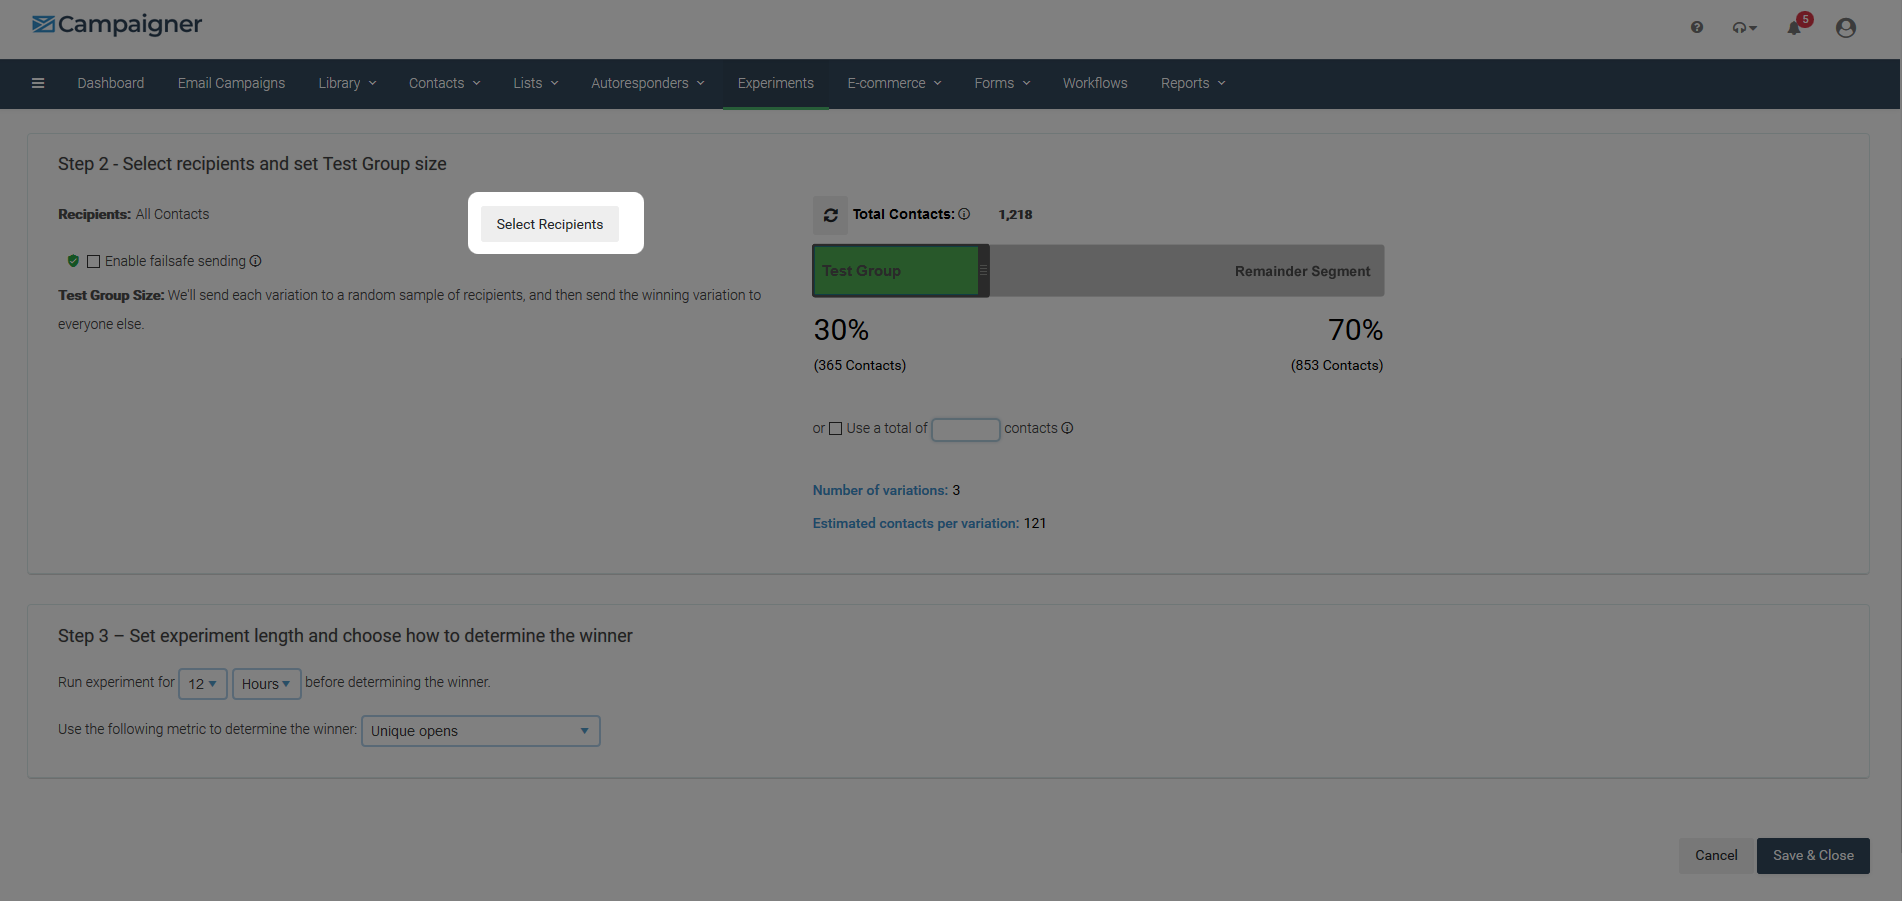This screenshot has width=1902, height=901.
Task: Open the user account profile icon
Action: tap(1846, 28)
